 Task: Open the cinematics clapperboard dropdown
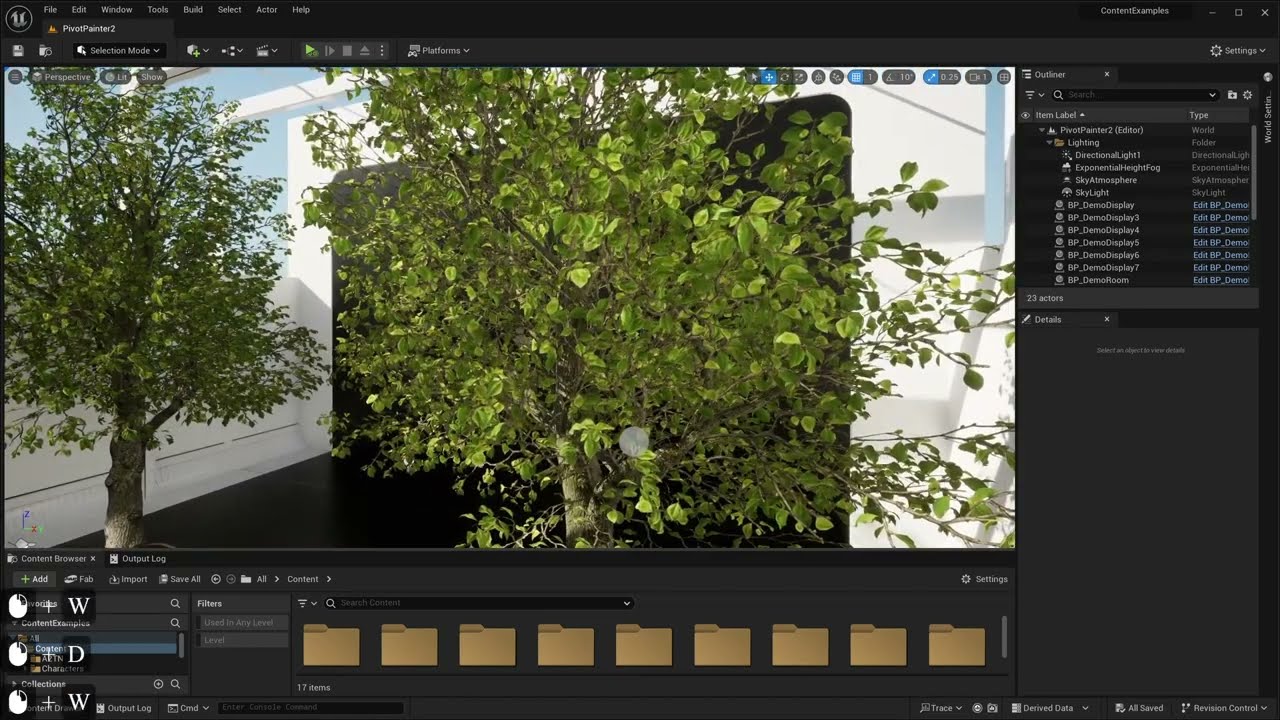(x=266, y=50)
